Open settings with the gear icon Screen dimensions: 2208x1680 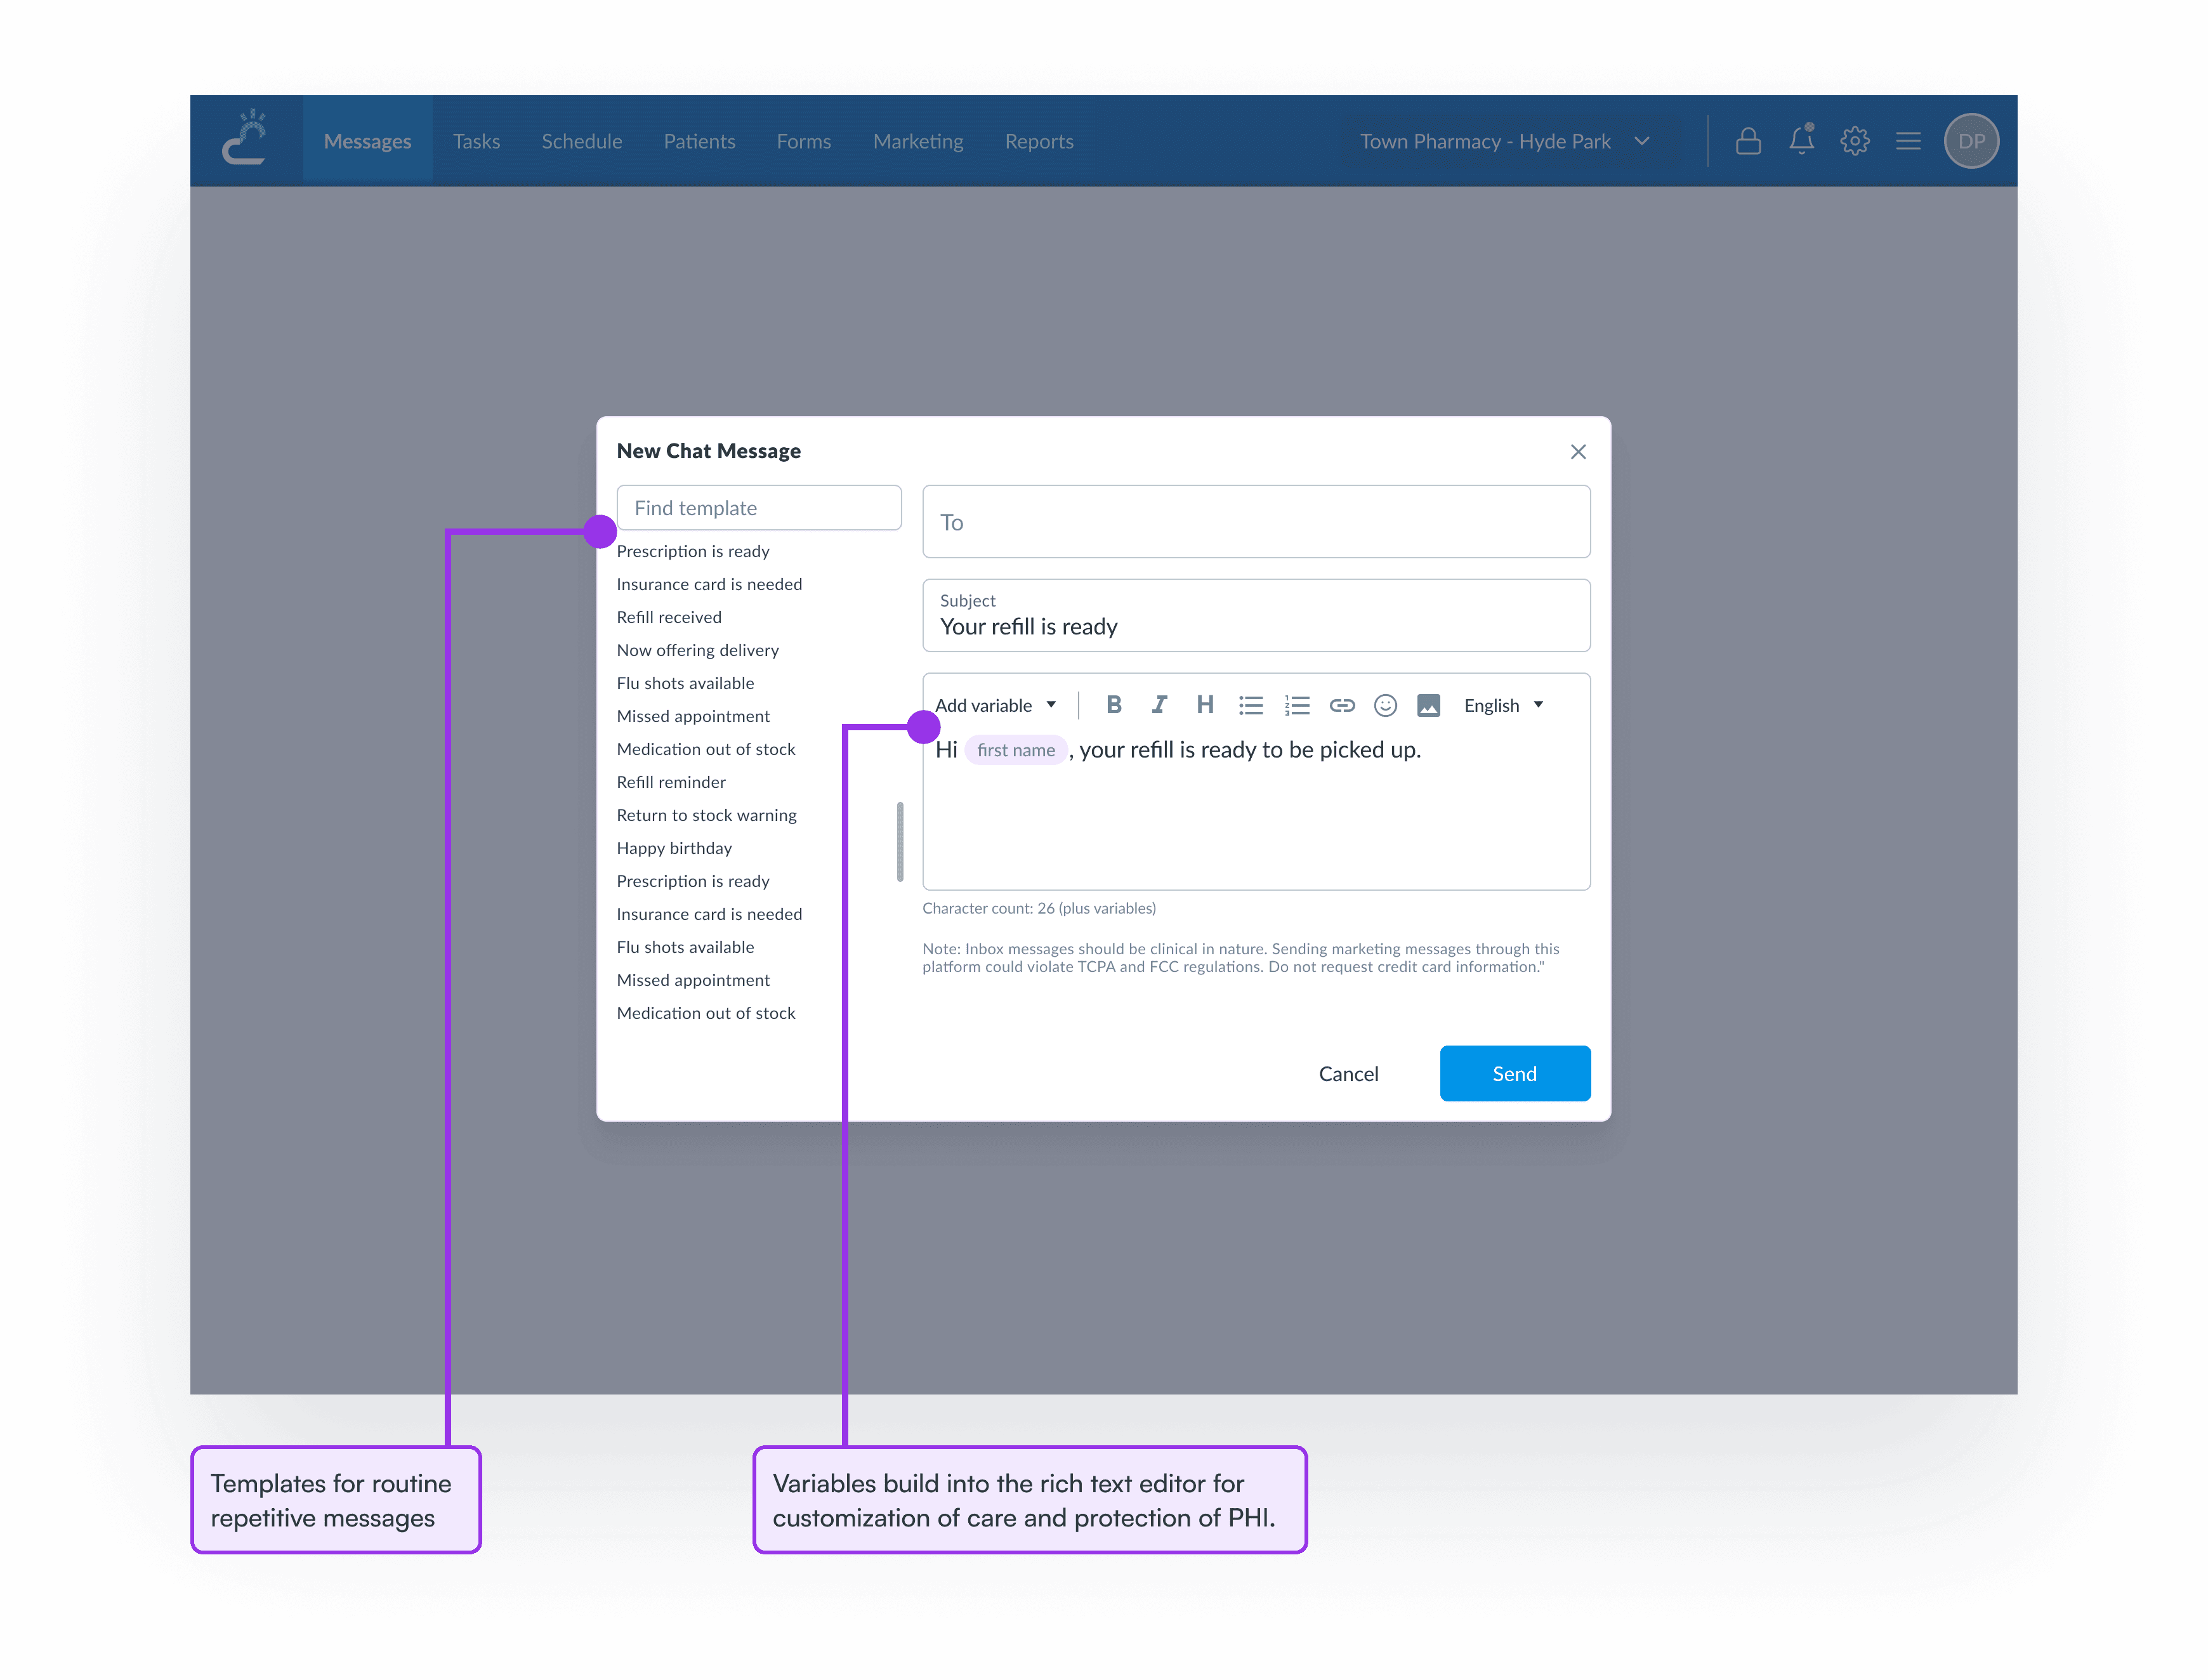[x=1855, y=140]
